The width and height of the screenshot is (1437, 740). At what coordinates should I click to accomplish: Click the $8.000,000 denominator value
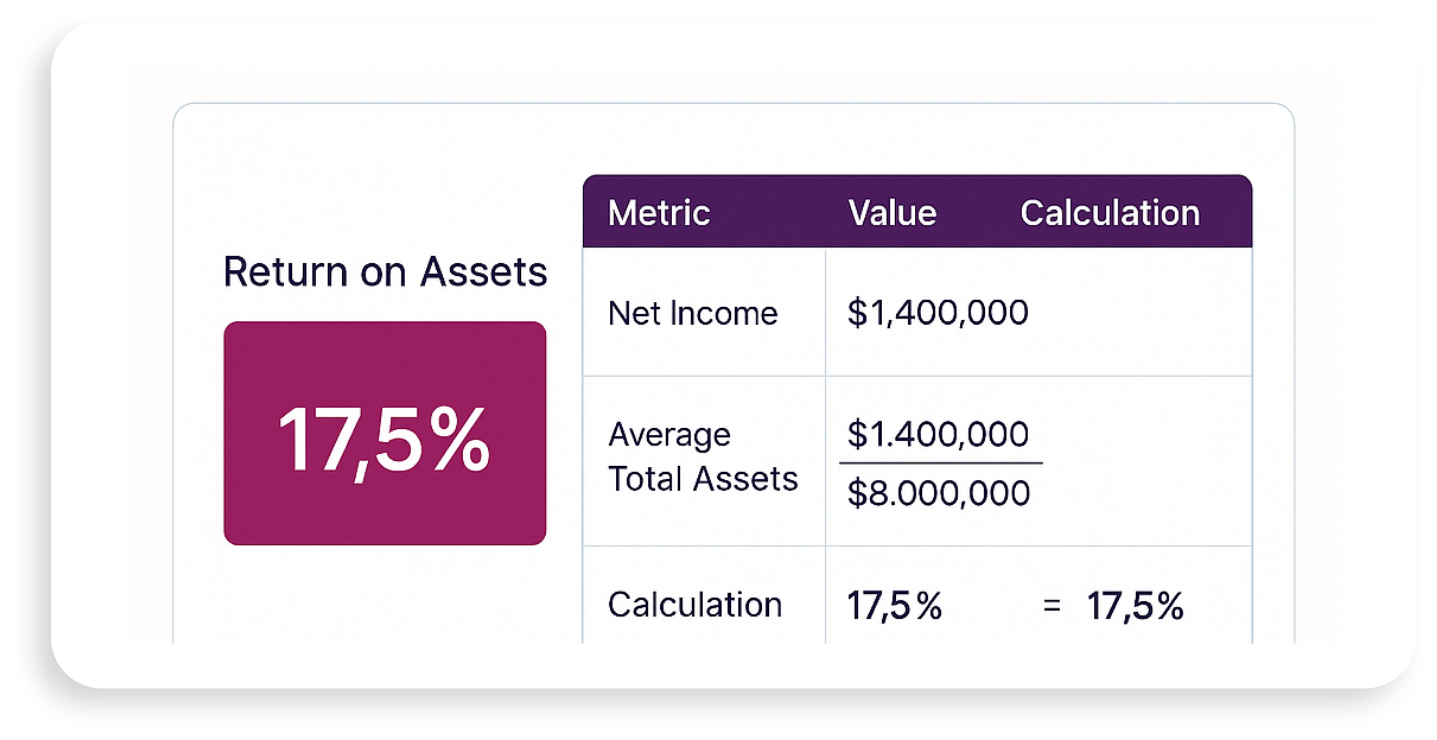coord(938,493)
